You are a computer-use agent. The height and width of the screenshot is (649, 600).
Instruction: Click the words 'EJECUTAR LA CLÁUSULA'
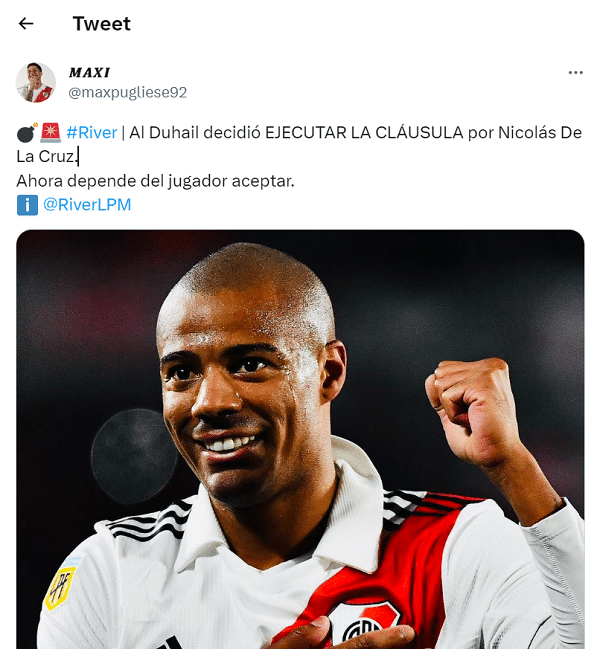point(364,132)
